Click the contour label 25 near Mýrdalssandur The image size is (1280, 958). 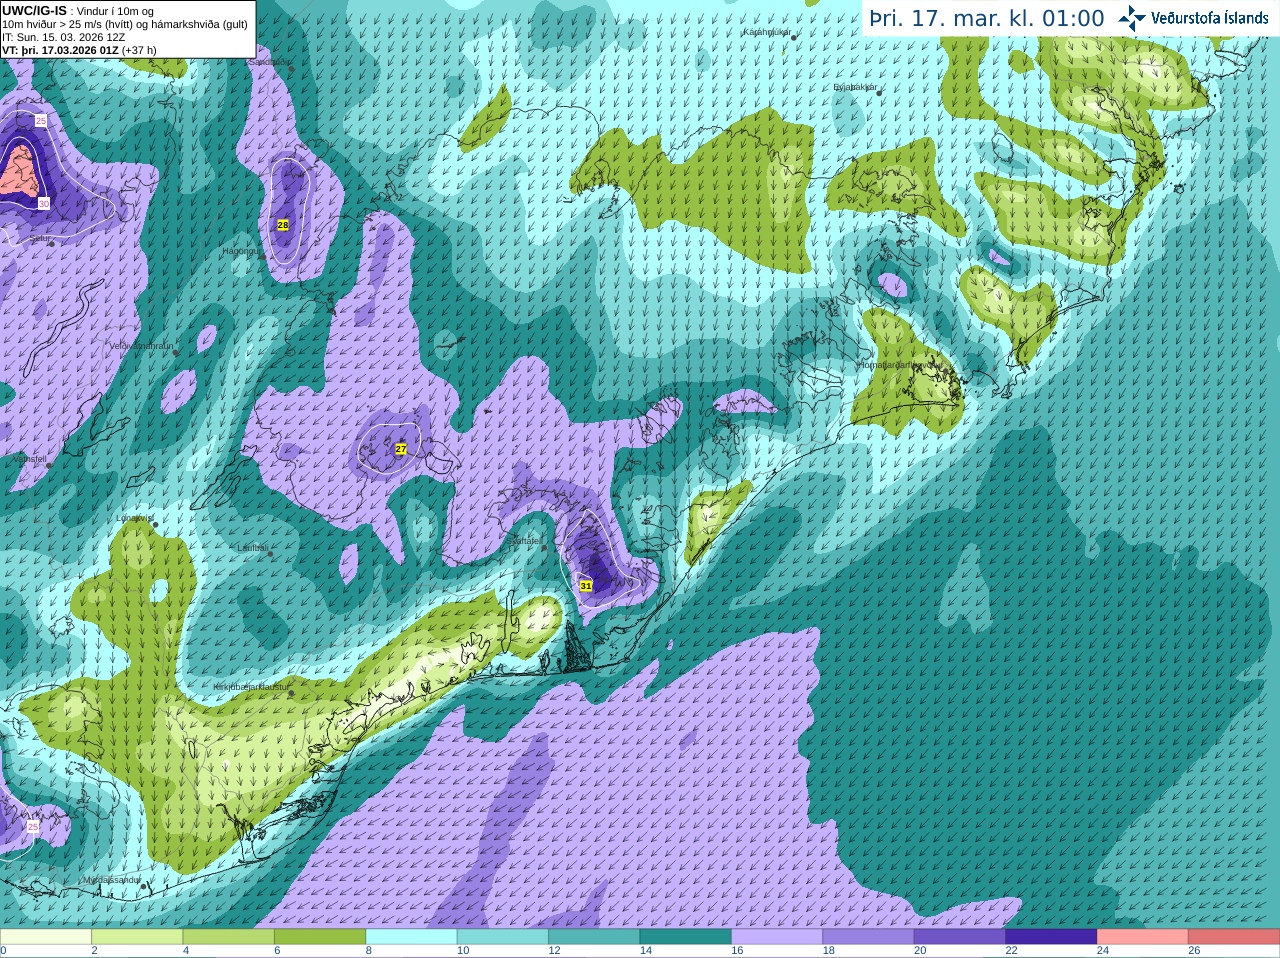[33, 827]
